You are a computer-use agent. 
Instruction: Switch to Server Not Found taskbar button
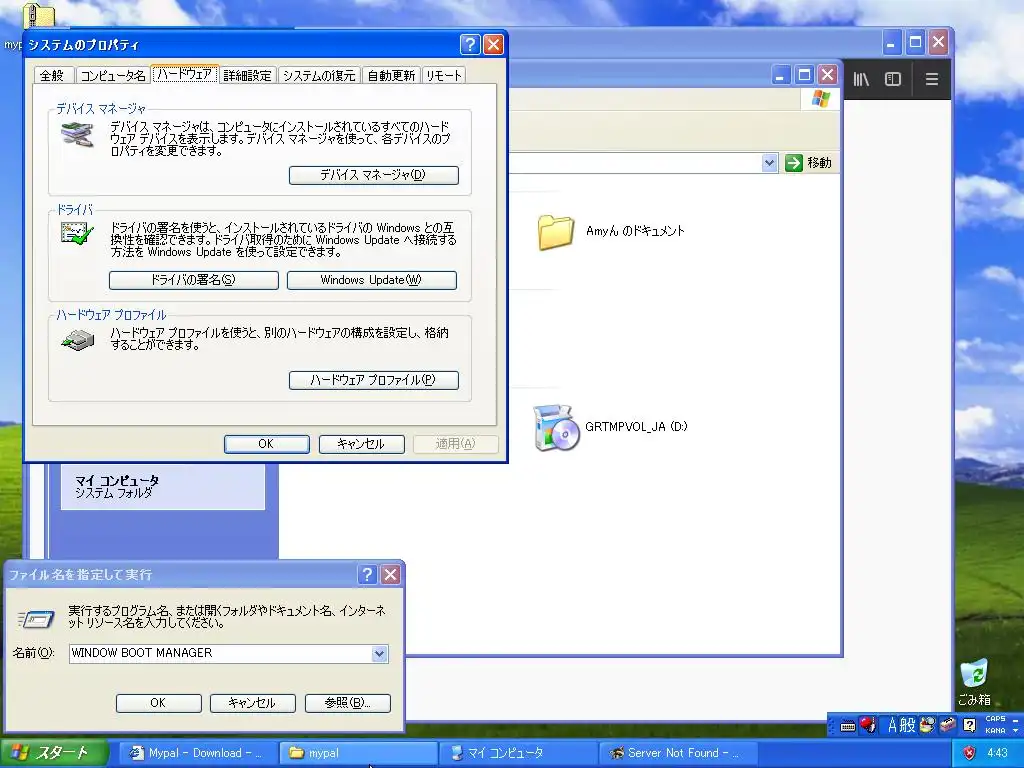pos(678,753)
